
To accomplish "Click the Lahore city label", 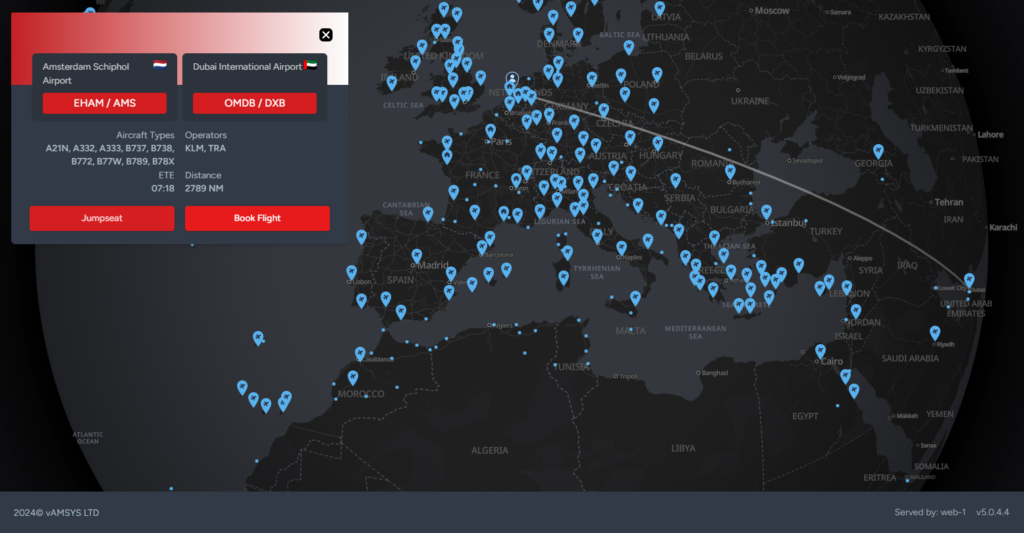I will tap(990, 135).
